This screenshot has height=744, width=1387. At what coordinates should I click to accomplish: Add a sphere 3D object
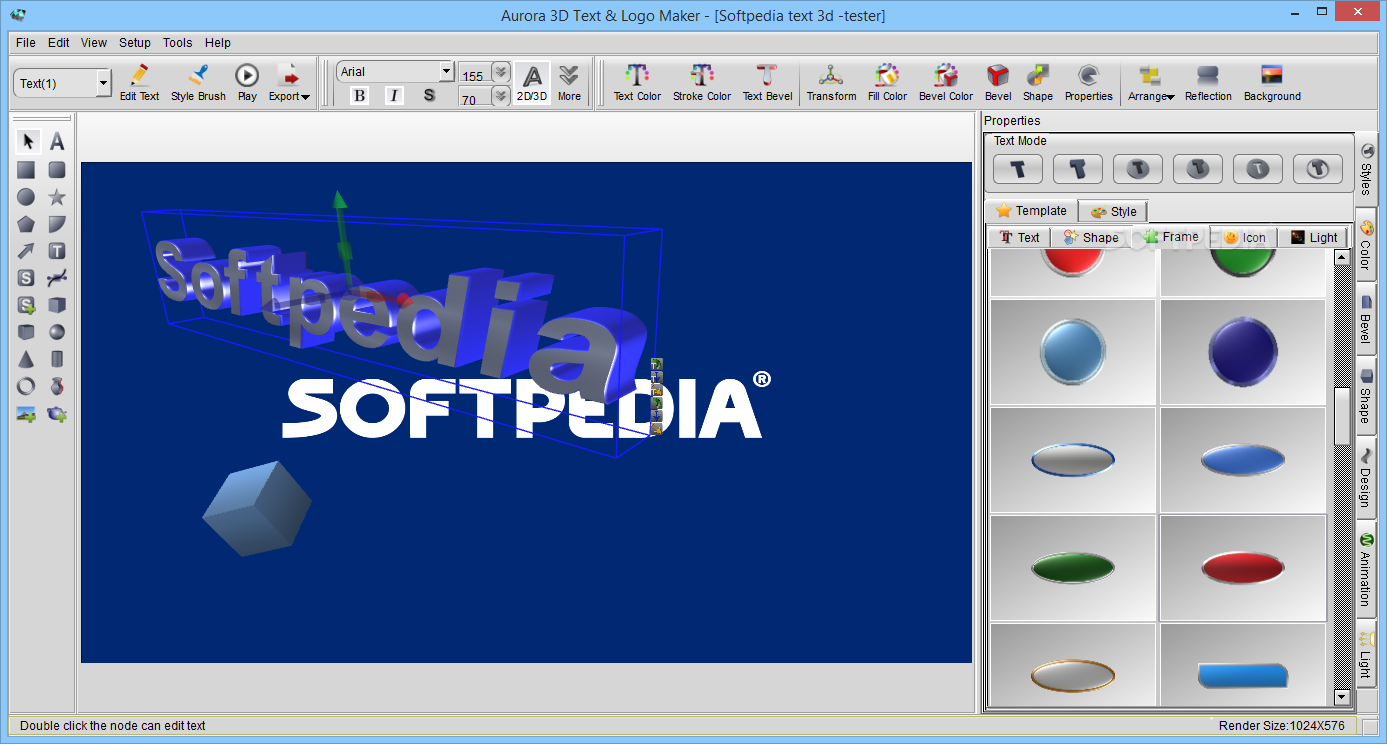pos(57,332)
